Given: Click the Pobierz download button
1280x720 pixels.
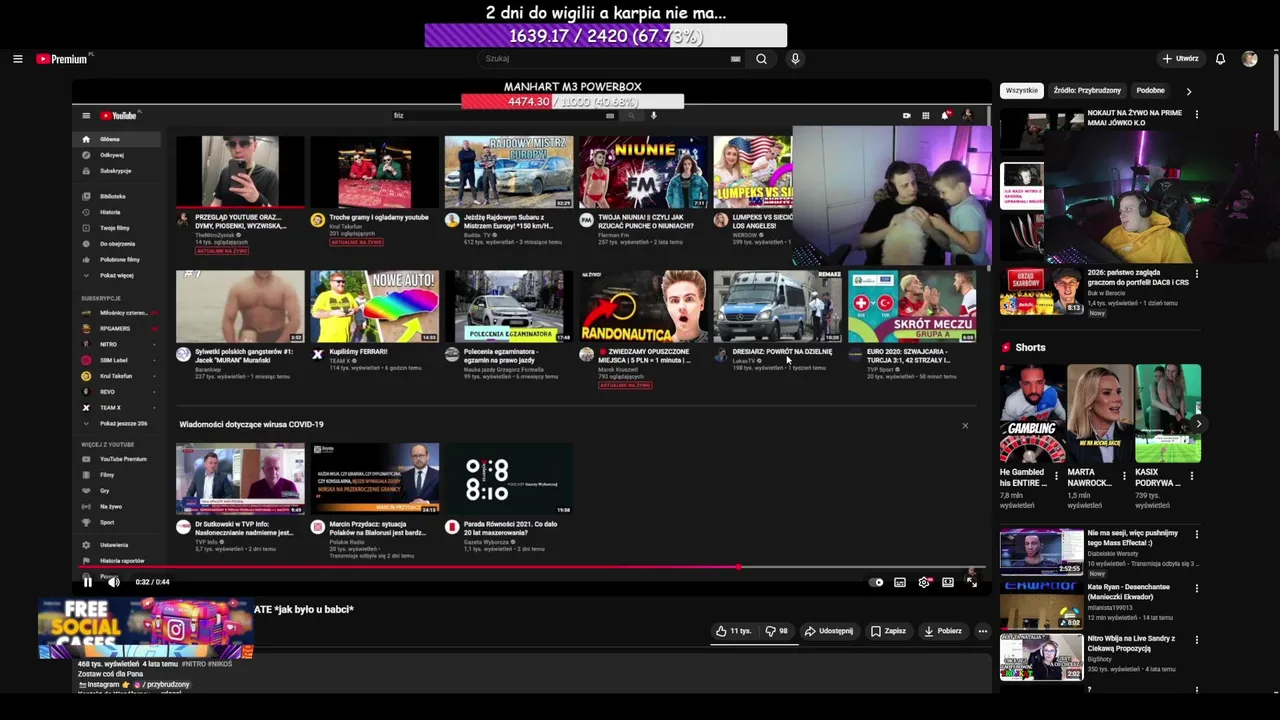Looking at the screenshot, I should coord(943,631).
